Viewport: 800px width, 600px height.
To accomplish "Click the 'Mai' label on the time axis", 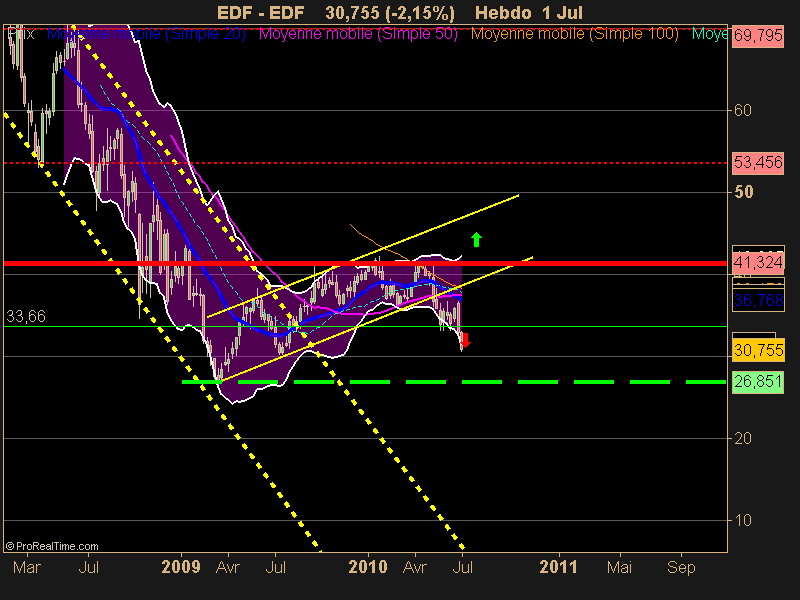I will point(619,567).
